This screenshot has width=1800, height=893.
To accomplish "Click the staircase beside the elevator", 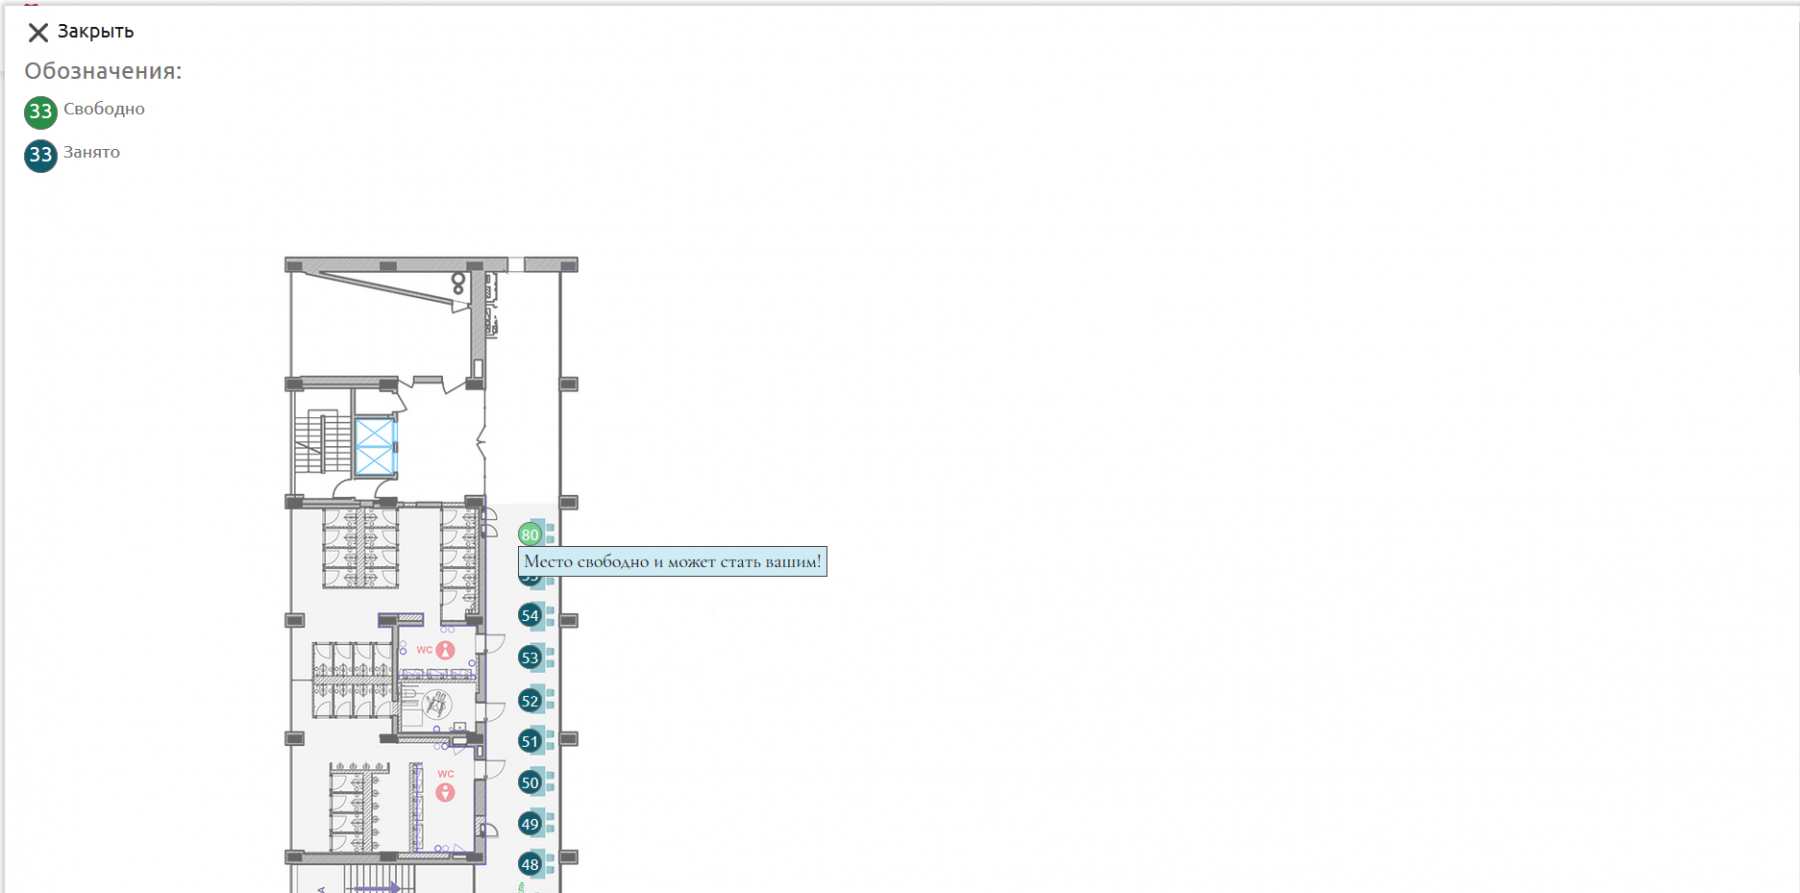I will [322, 442].
